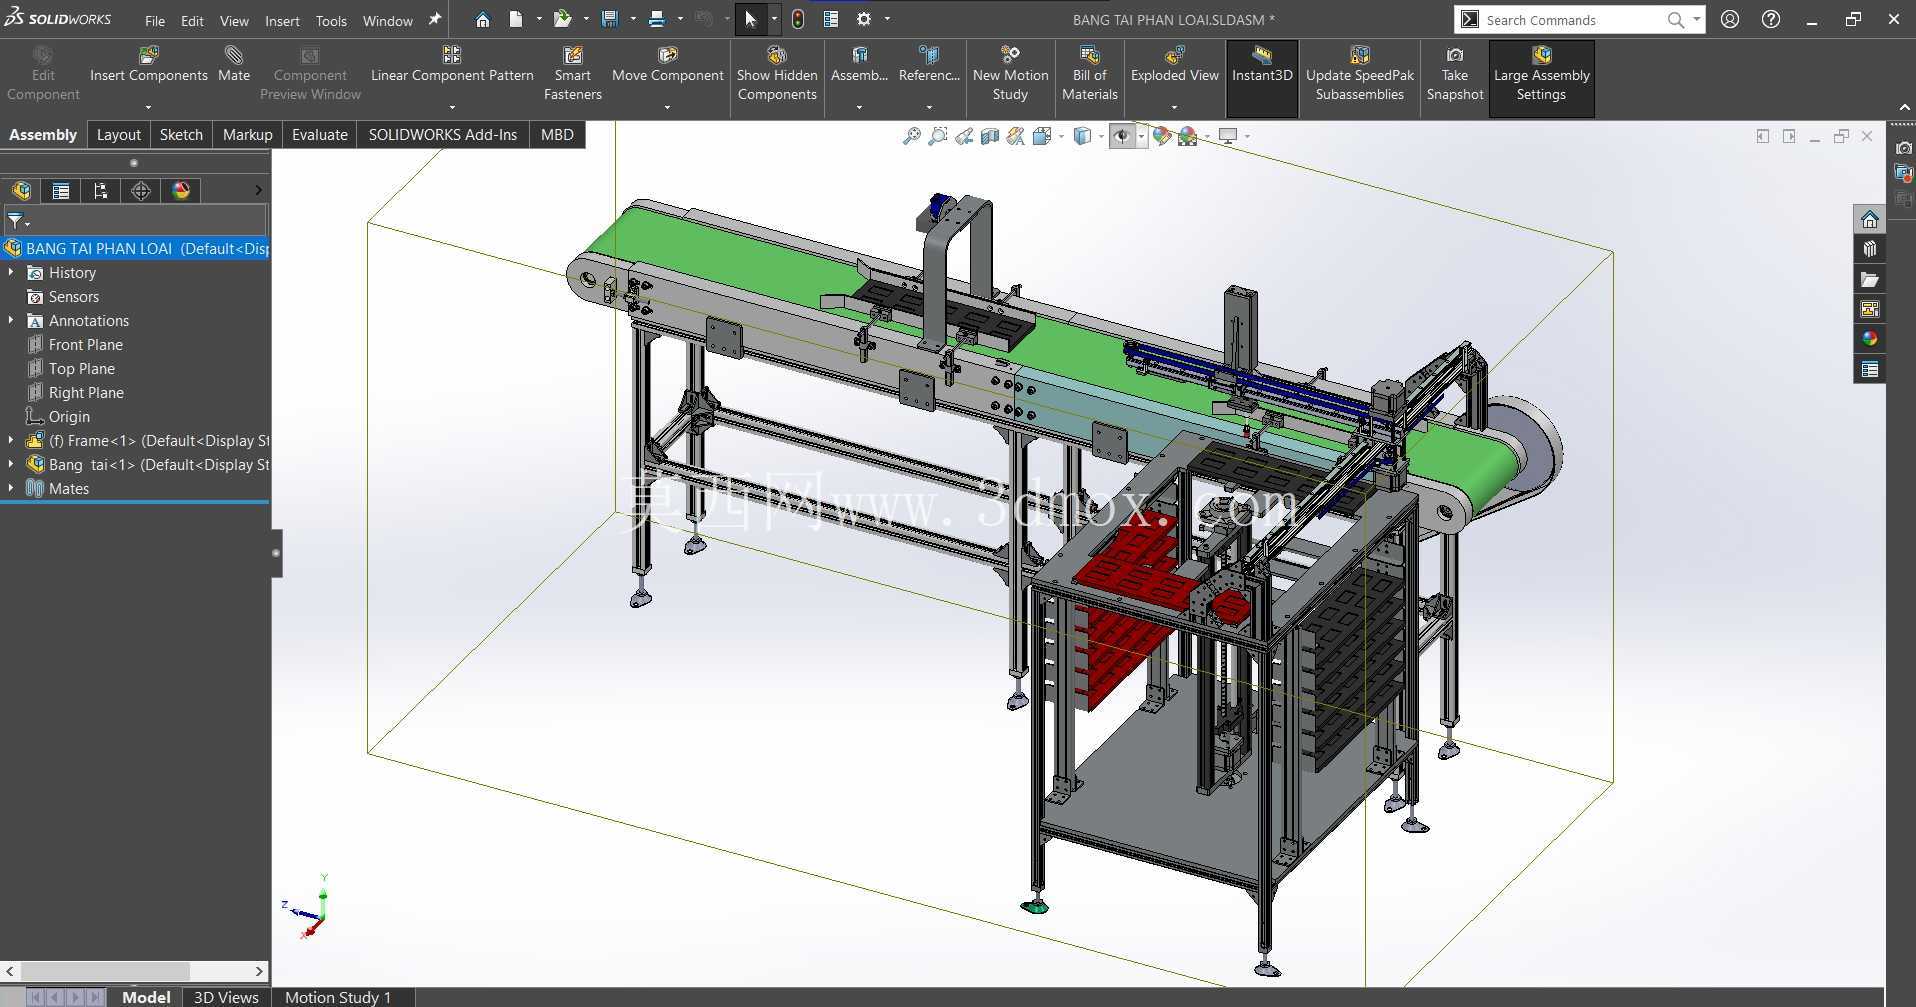Rebuild the model with the traffic light icon
The width and height of the screenshot is (1916, 1007).
click(x=798, y=19)
